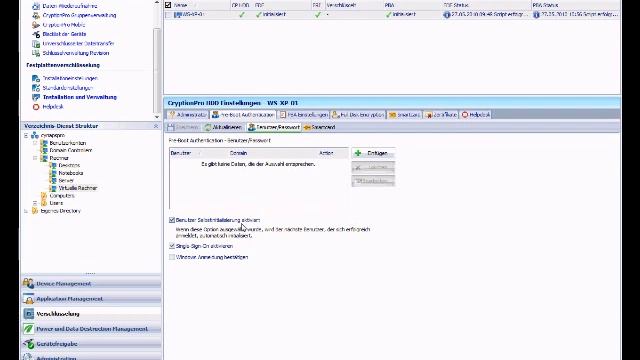The height and width of the screenshot is (360, 640).
Task: Expand the Users tree node
Action: [35, 203]
